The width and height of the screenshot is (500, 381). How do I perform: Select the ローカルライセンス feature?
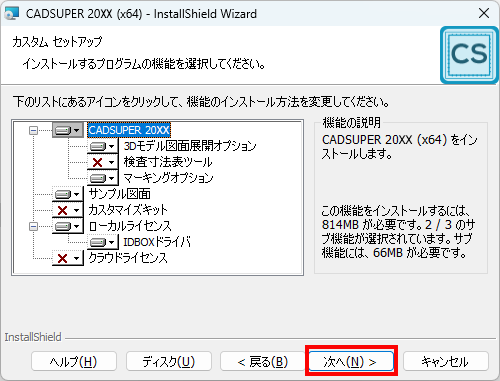click(x=130, y=226)
